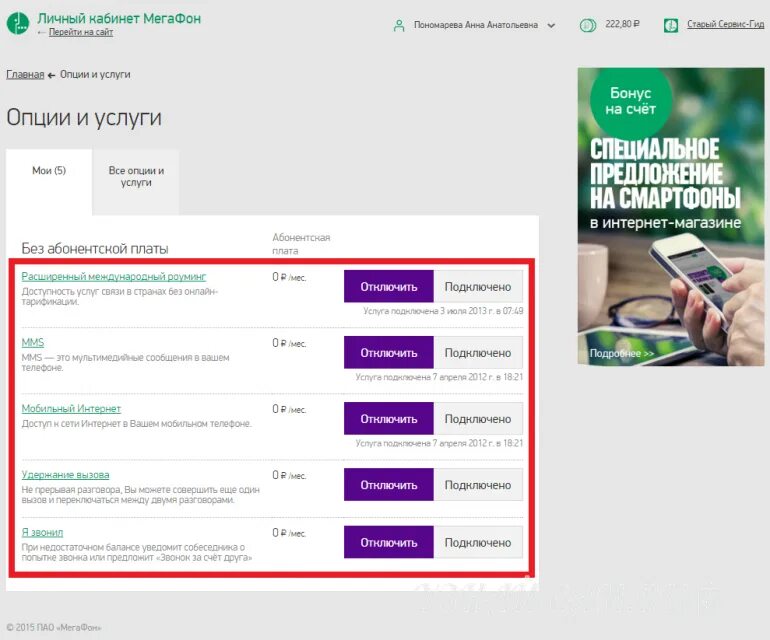Click Отключить for Удержание вызова
The height and width of the screenshot is (640, 770).
(x=388, y=485)
